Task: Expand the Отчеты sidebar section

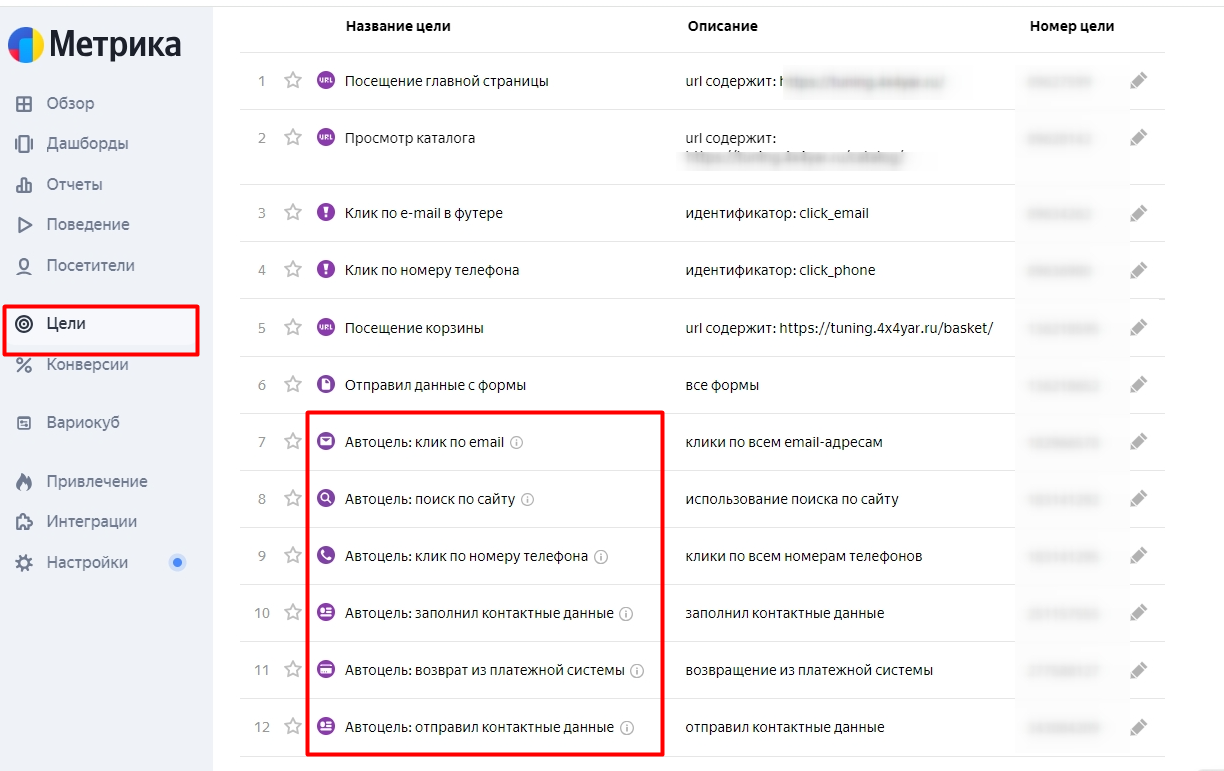Action: (x=74, y=185)
